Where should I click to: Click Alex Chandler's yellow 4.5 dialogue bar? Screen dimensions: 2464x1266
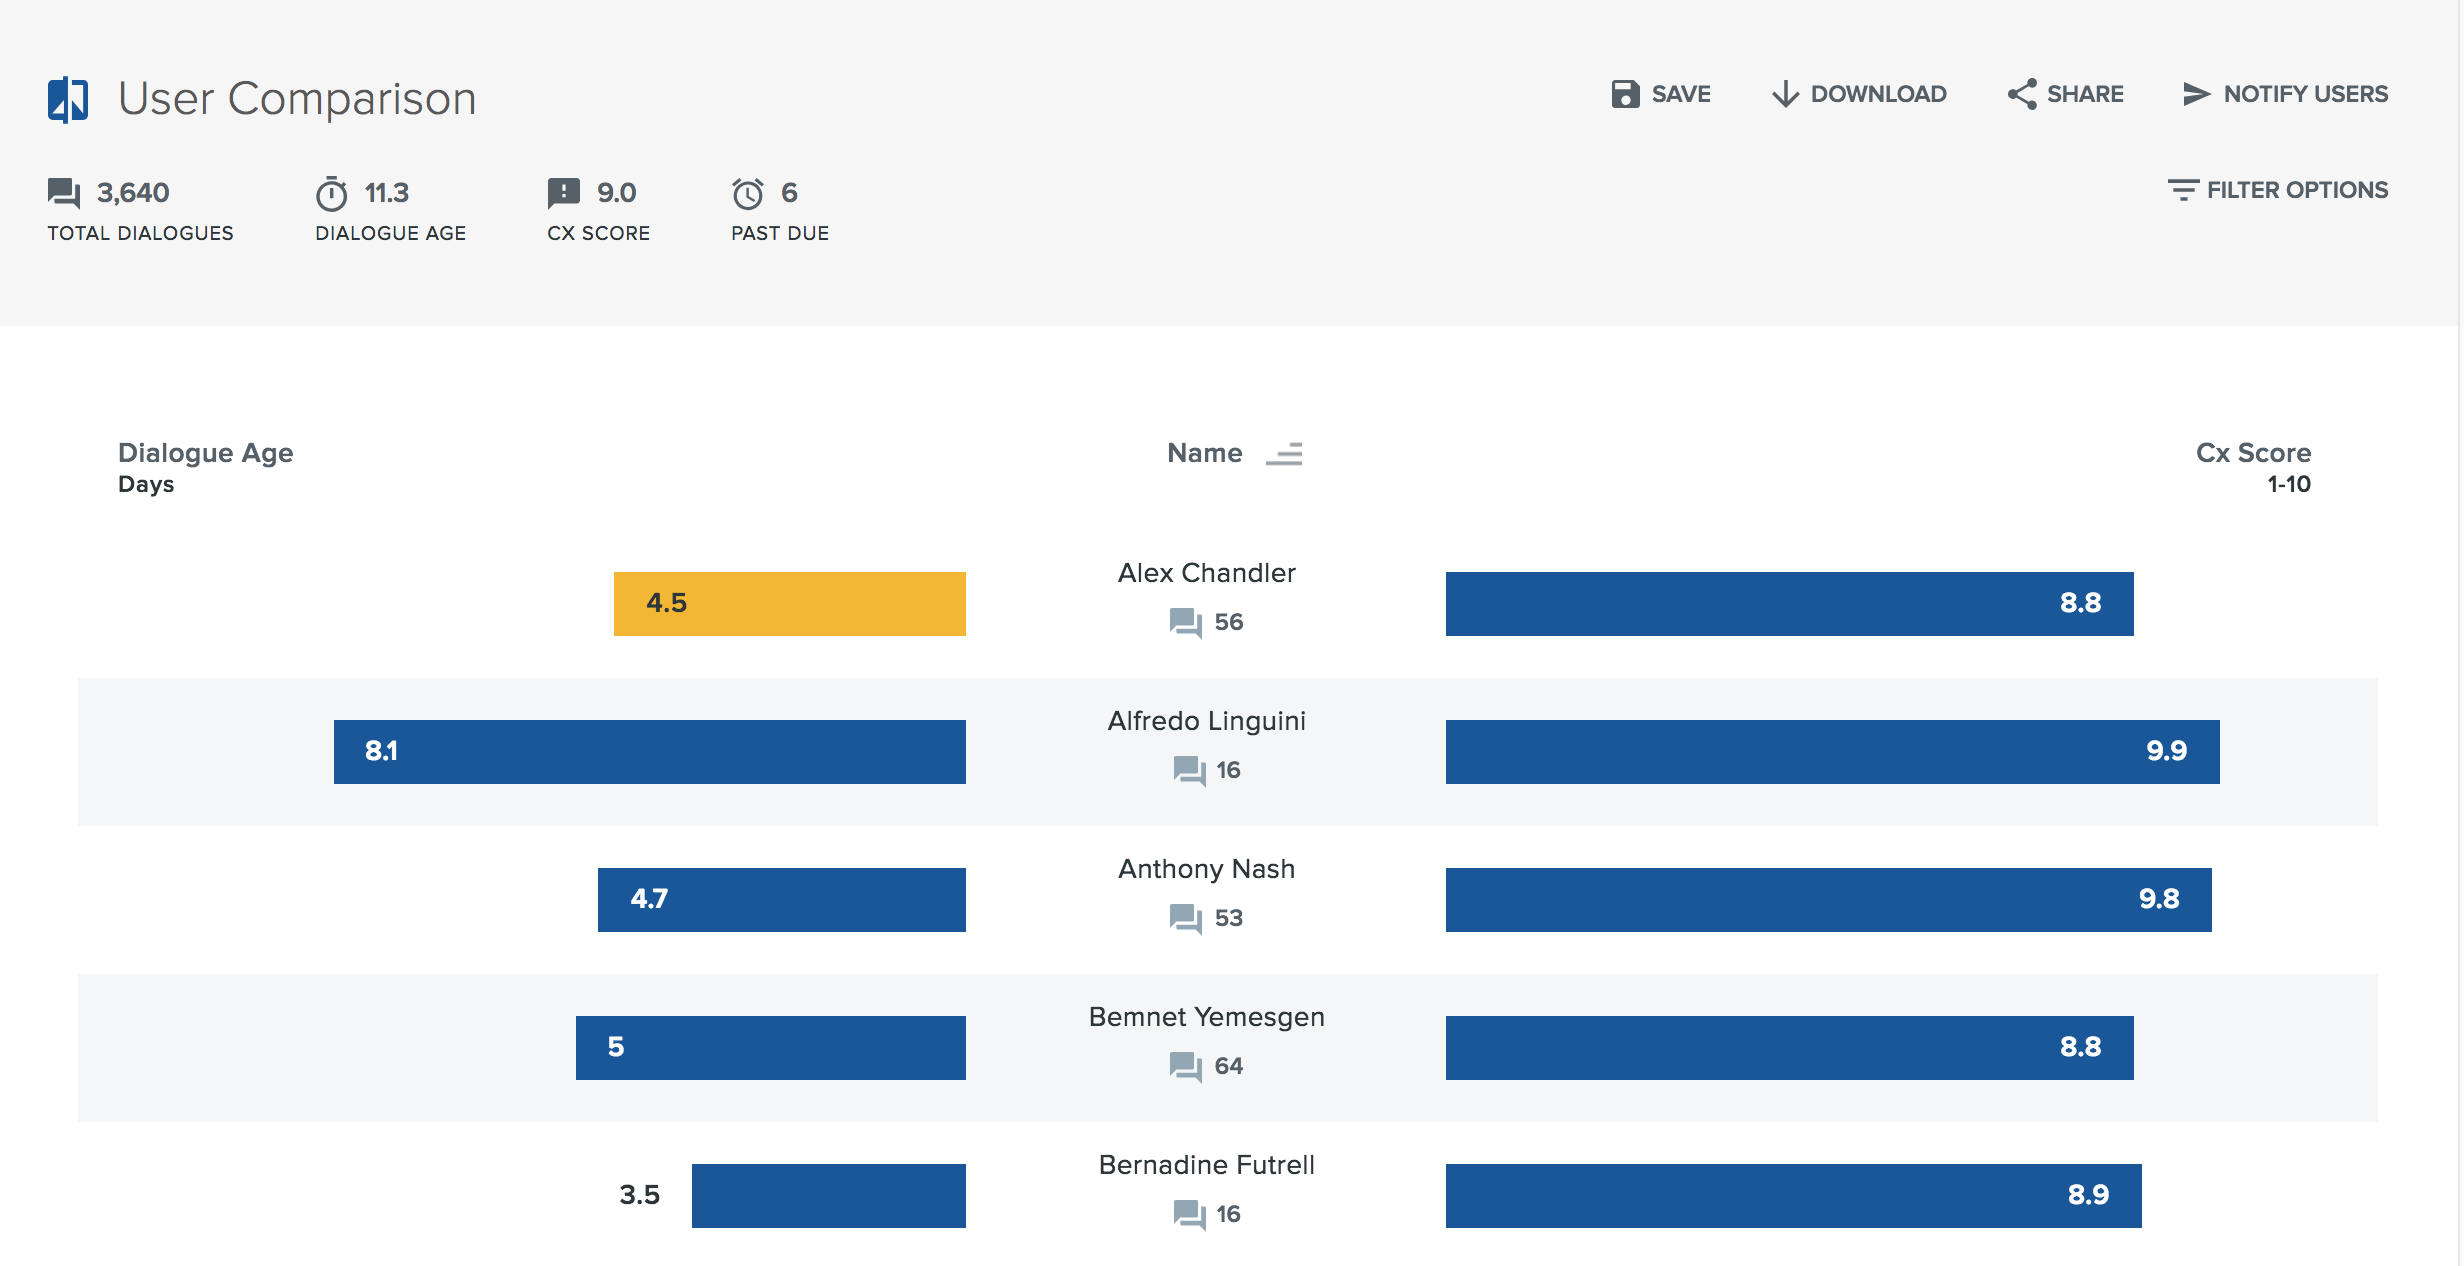click(789, 603)
